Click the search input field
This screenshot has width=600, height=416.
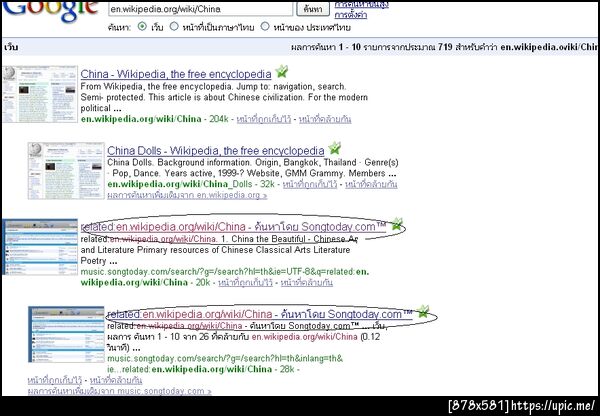click(201, 9)
